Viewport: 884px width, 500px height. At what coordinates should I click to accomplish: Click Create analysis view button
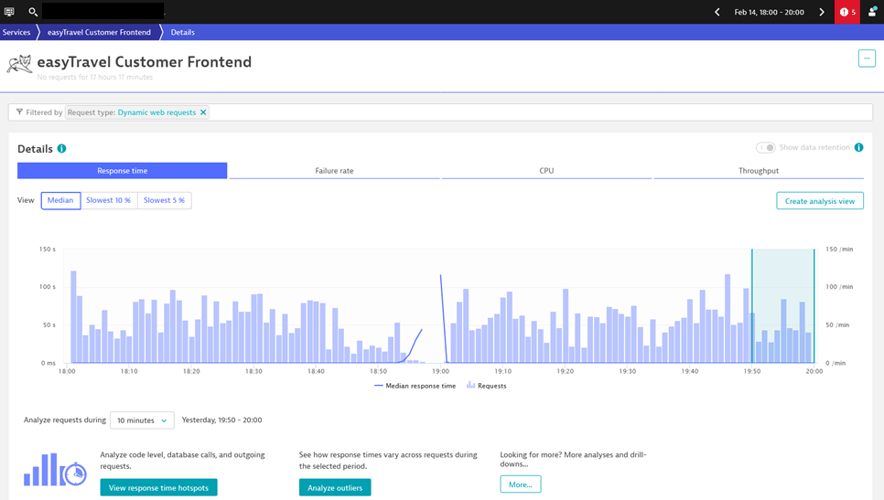coord(820,201)
